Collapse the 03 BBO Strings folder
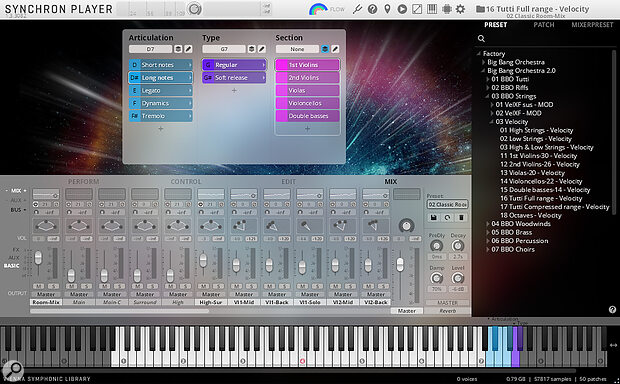The height and width of the screenshot is (384, 620). [488, 96]
